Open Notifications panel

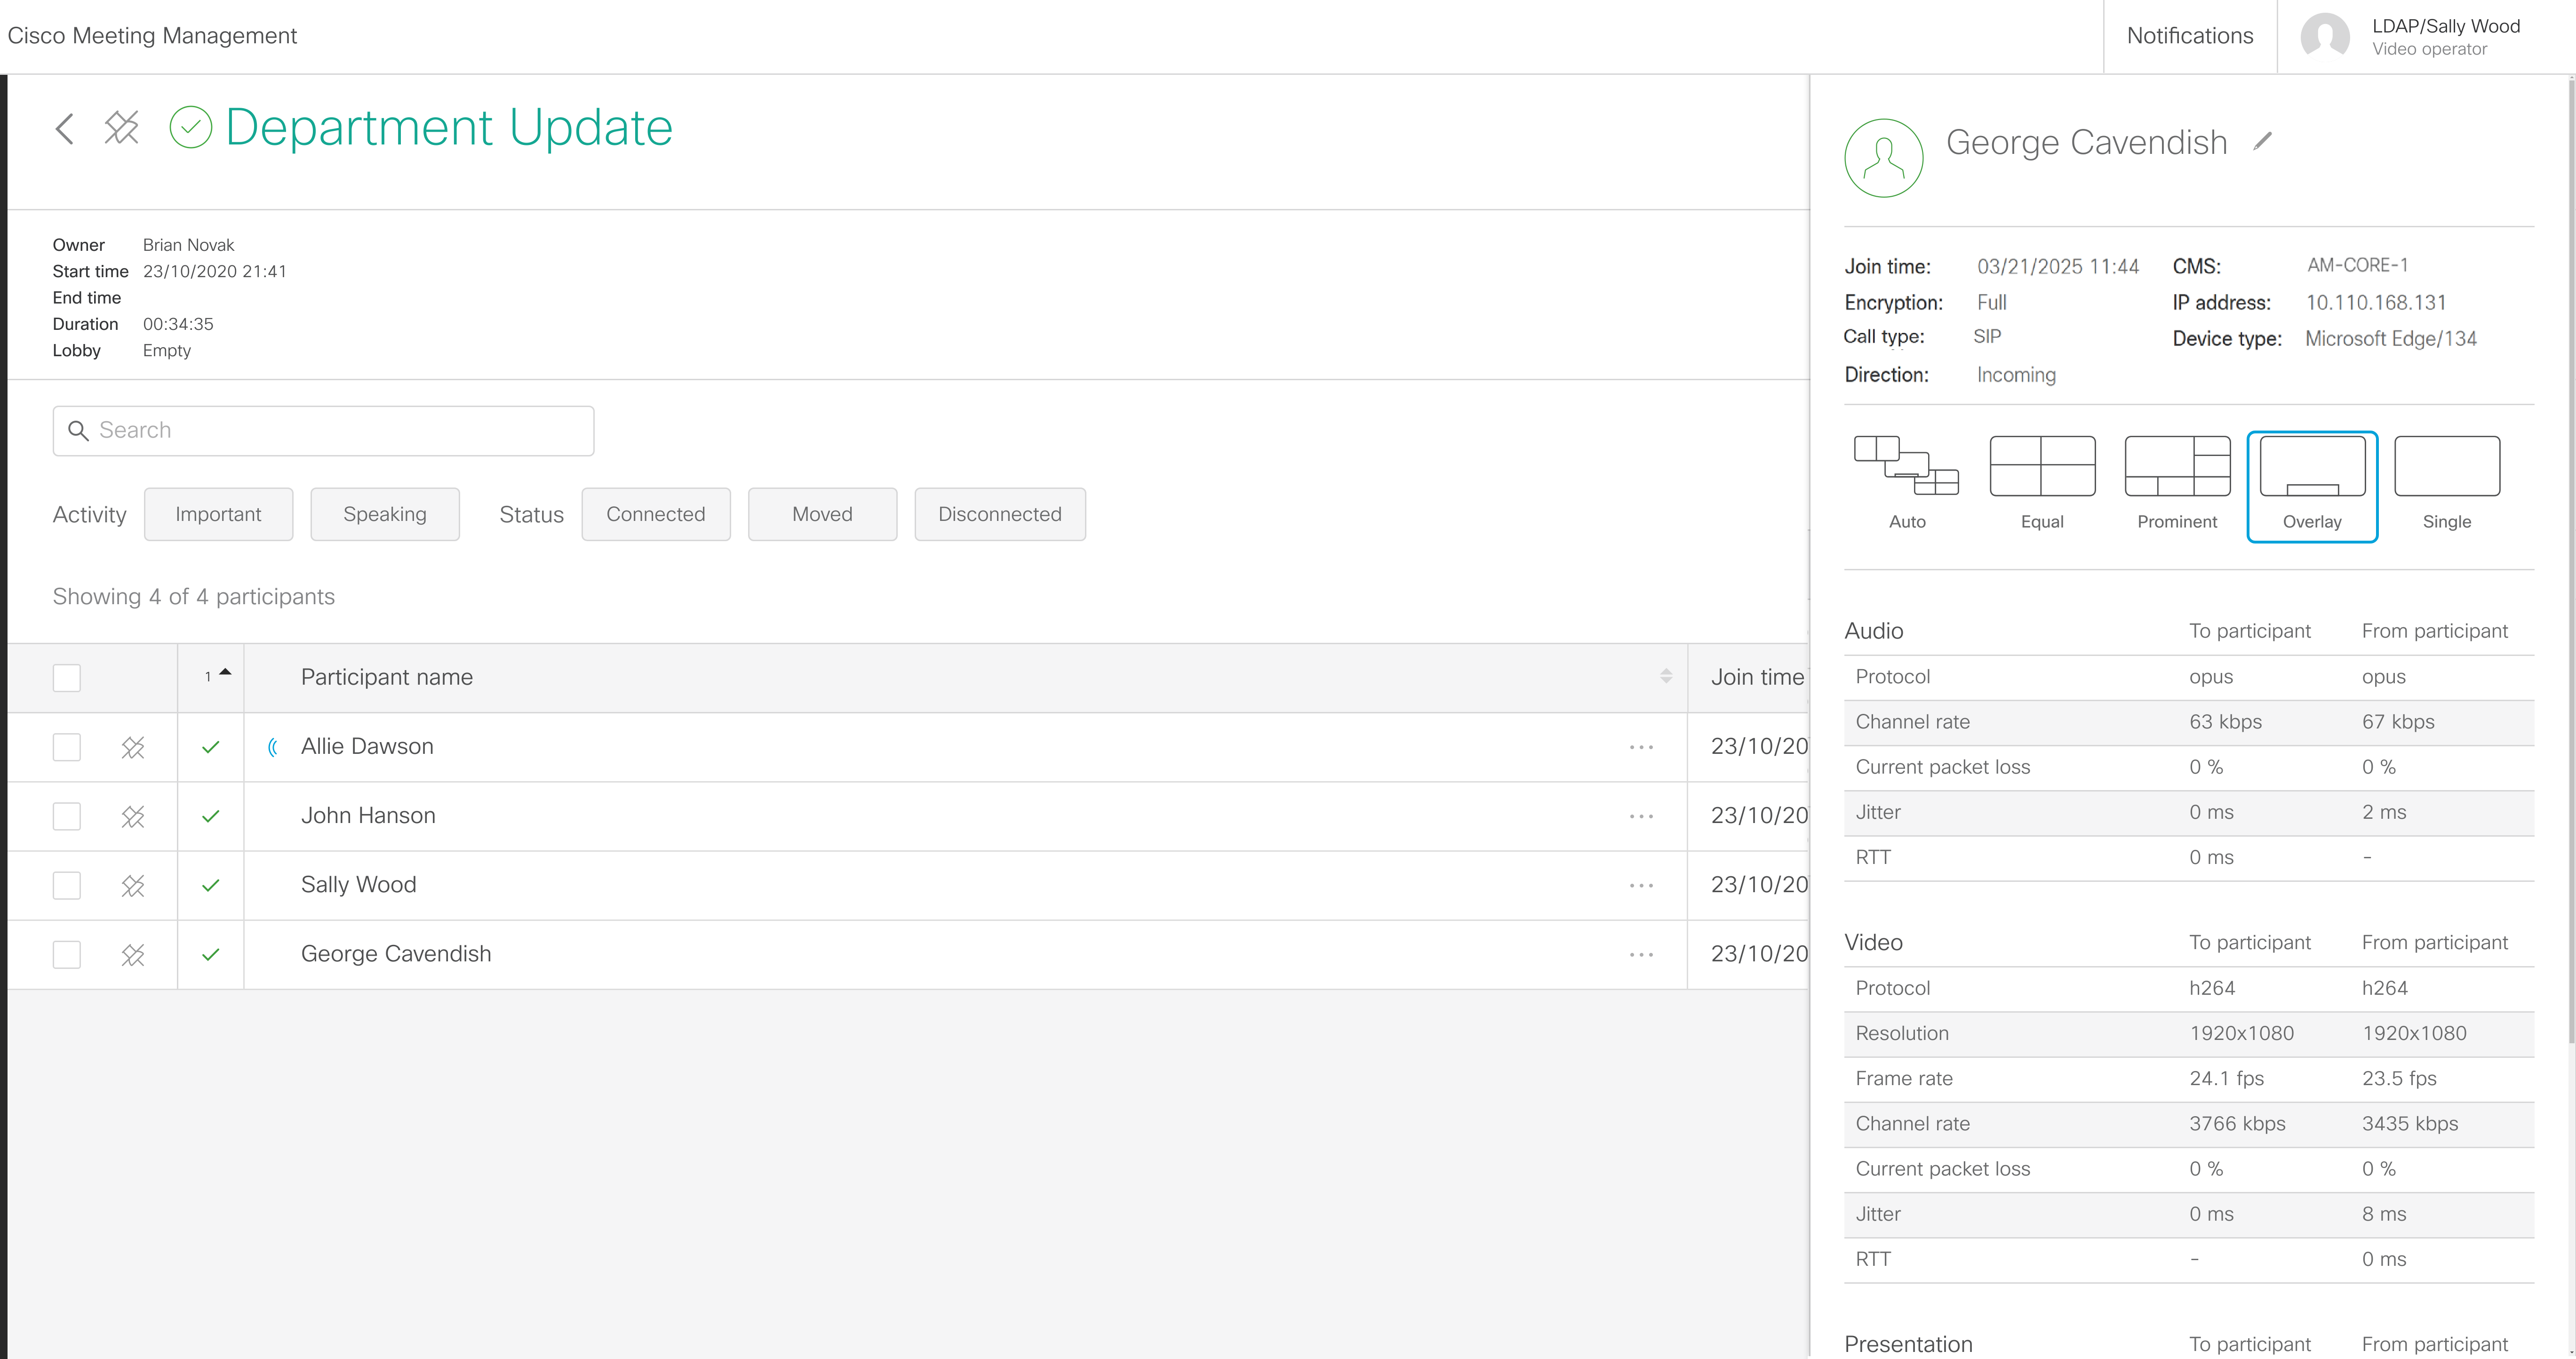click(2190, 36)
